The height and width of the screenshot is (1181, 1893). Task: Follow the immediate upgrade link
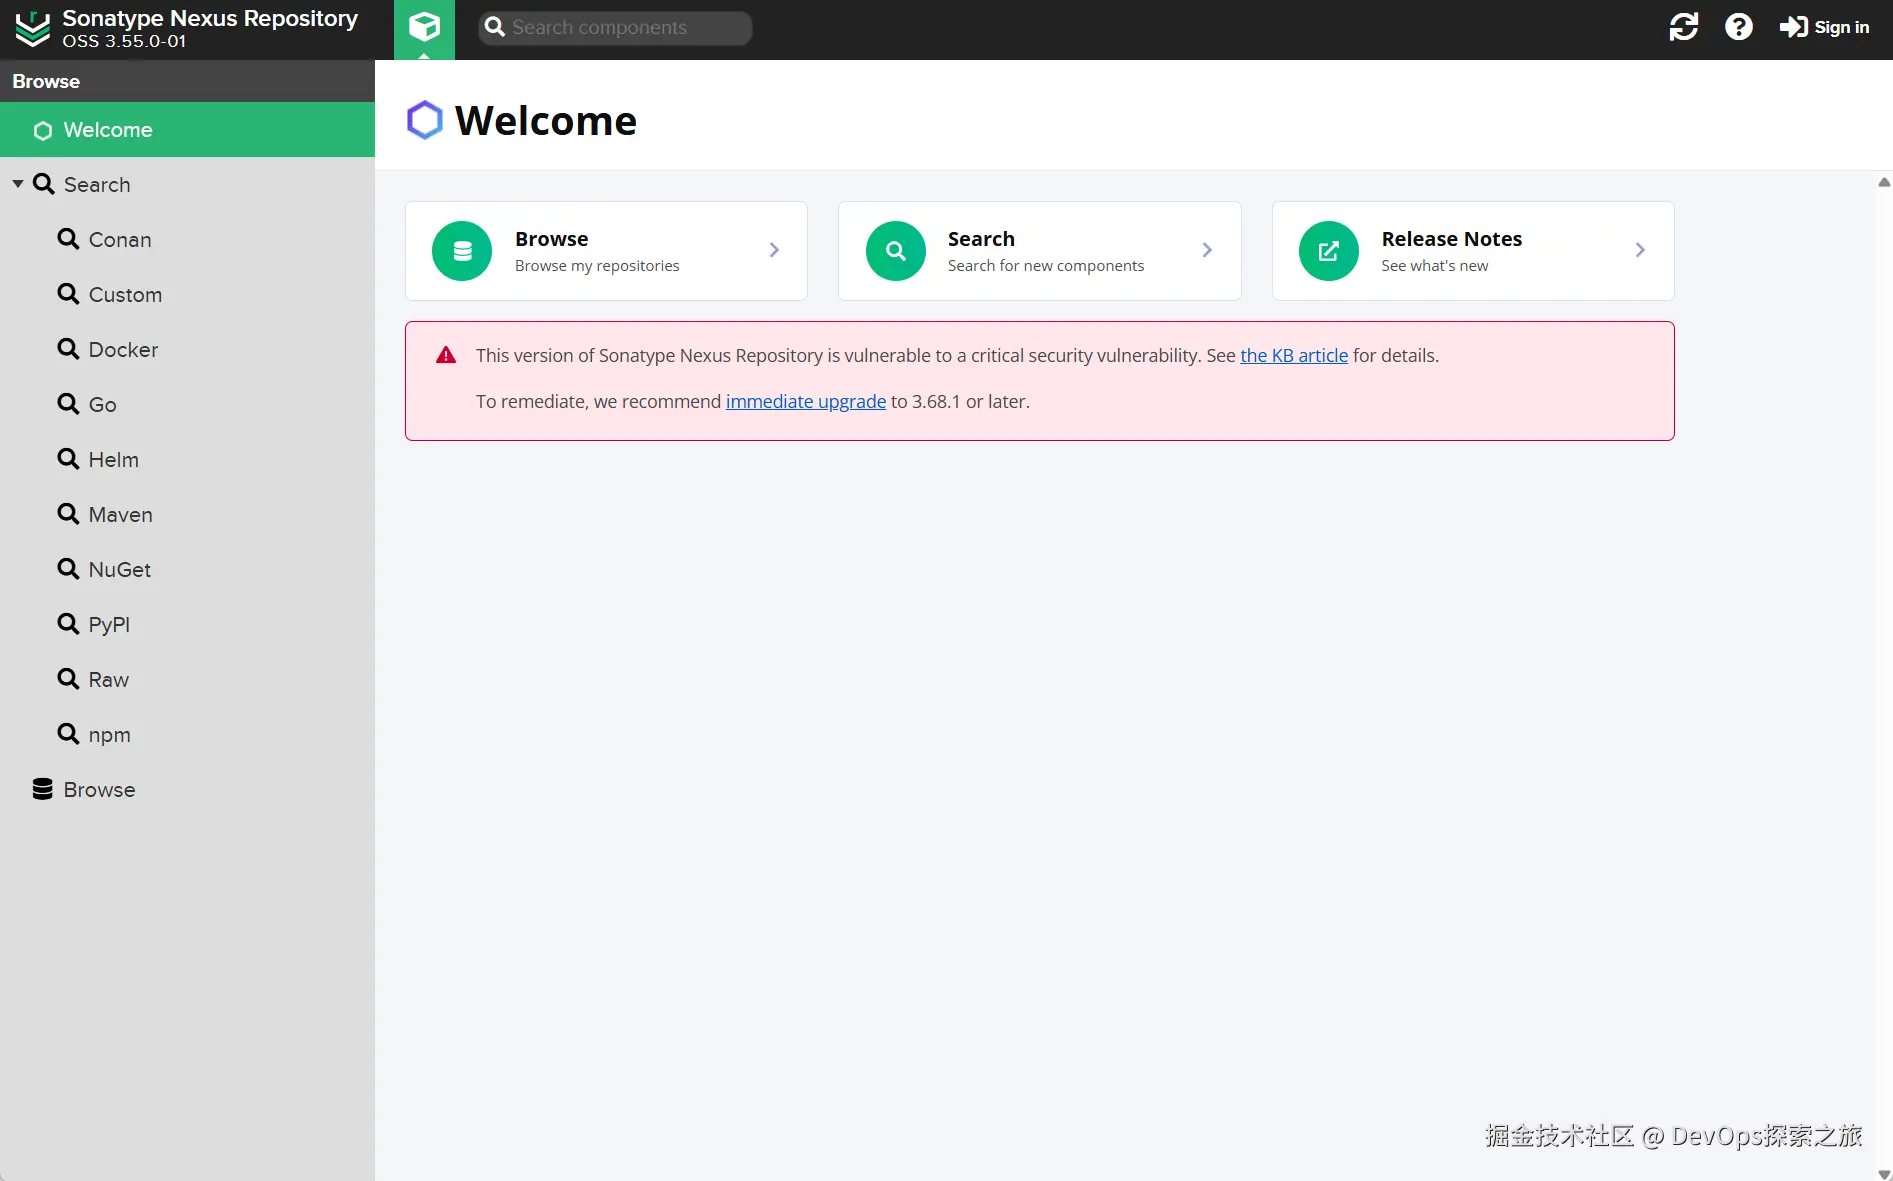[x=806, y=401]
